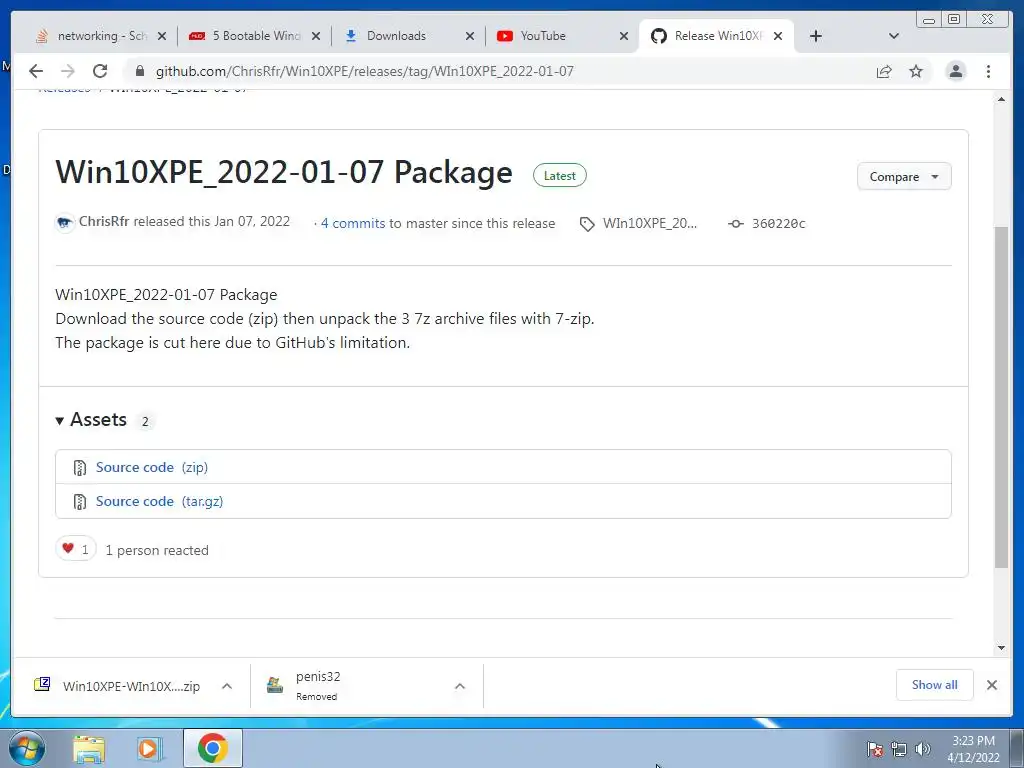
Task: Click the heart reaction button
Action: (x=76, y=549)
